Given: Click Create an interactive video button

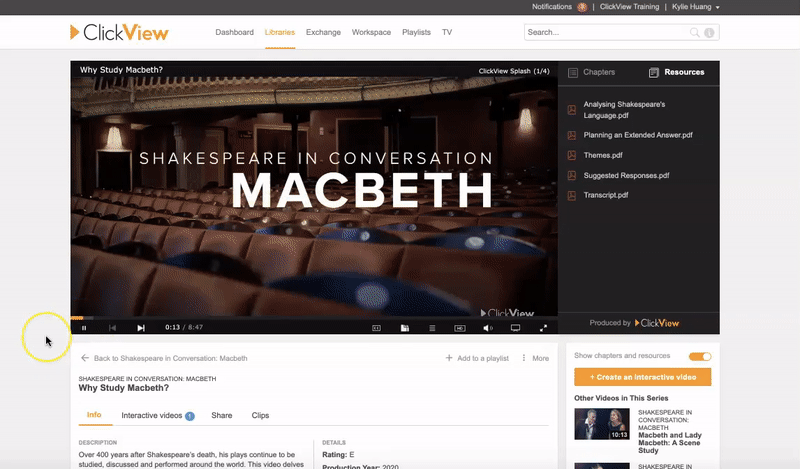Looking at the screenshot, I should [642, 377].
